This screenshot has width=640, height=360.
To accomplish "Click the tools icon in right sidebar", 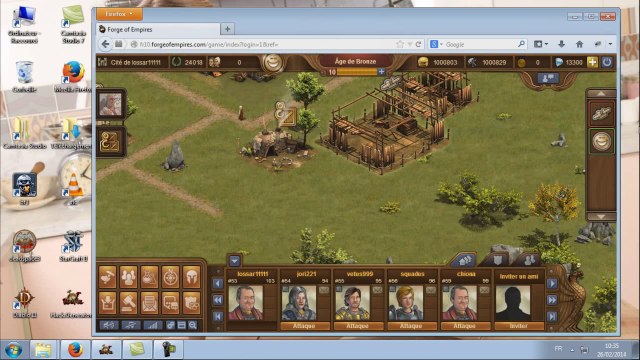I will [x=601, y=113].
